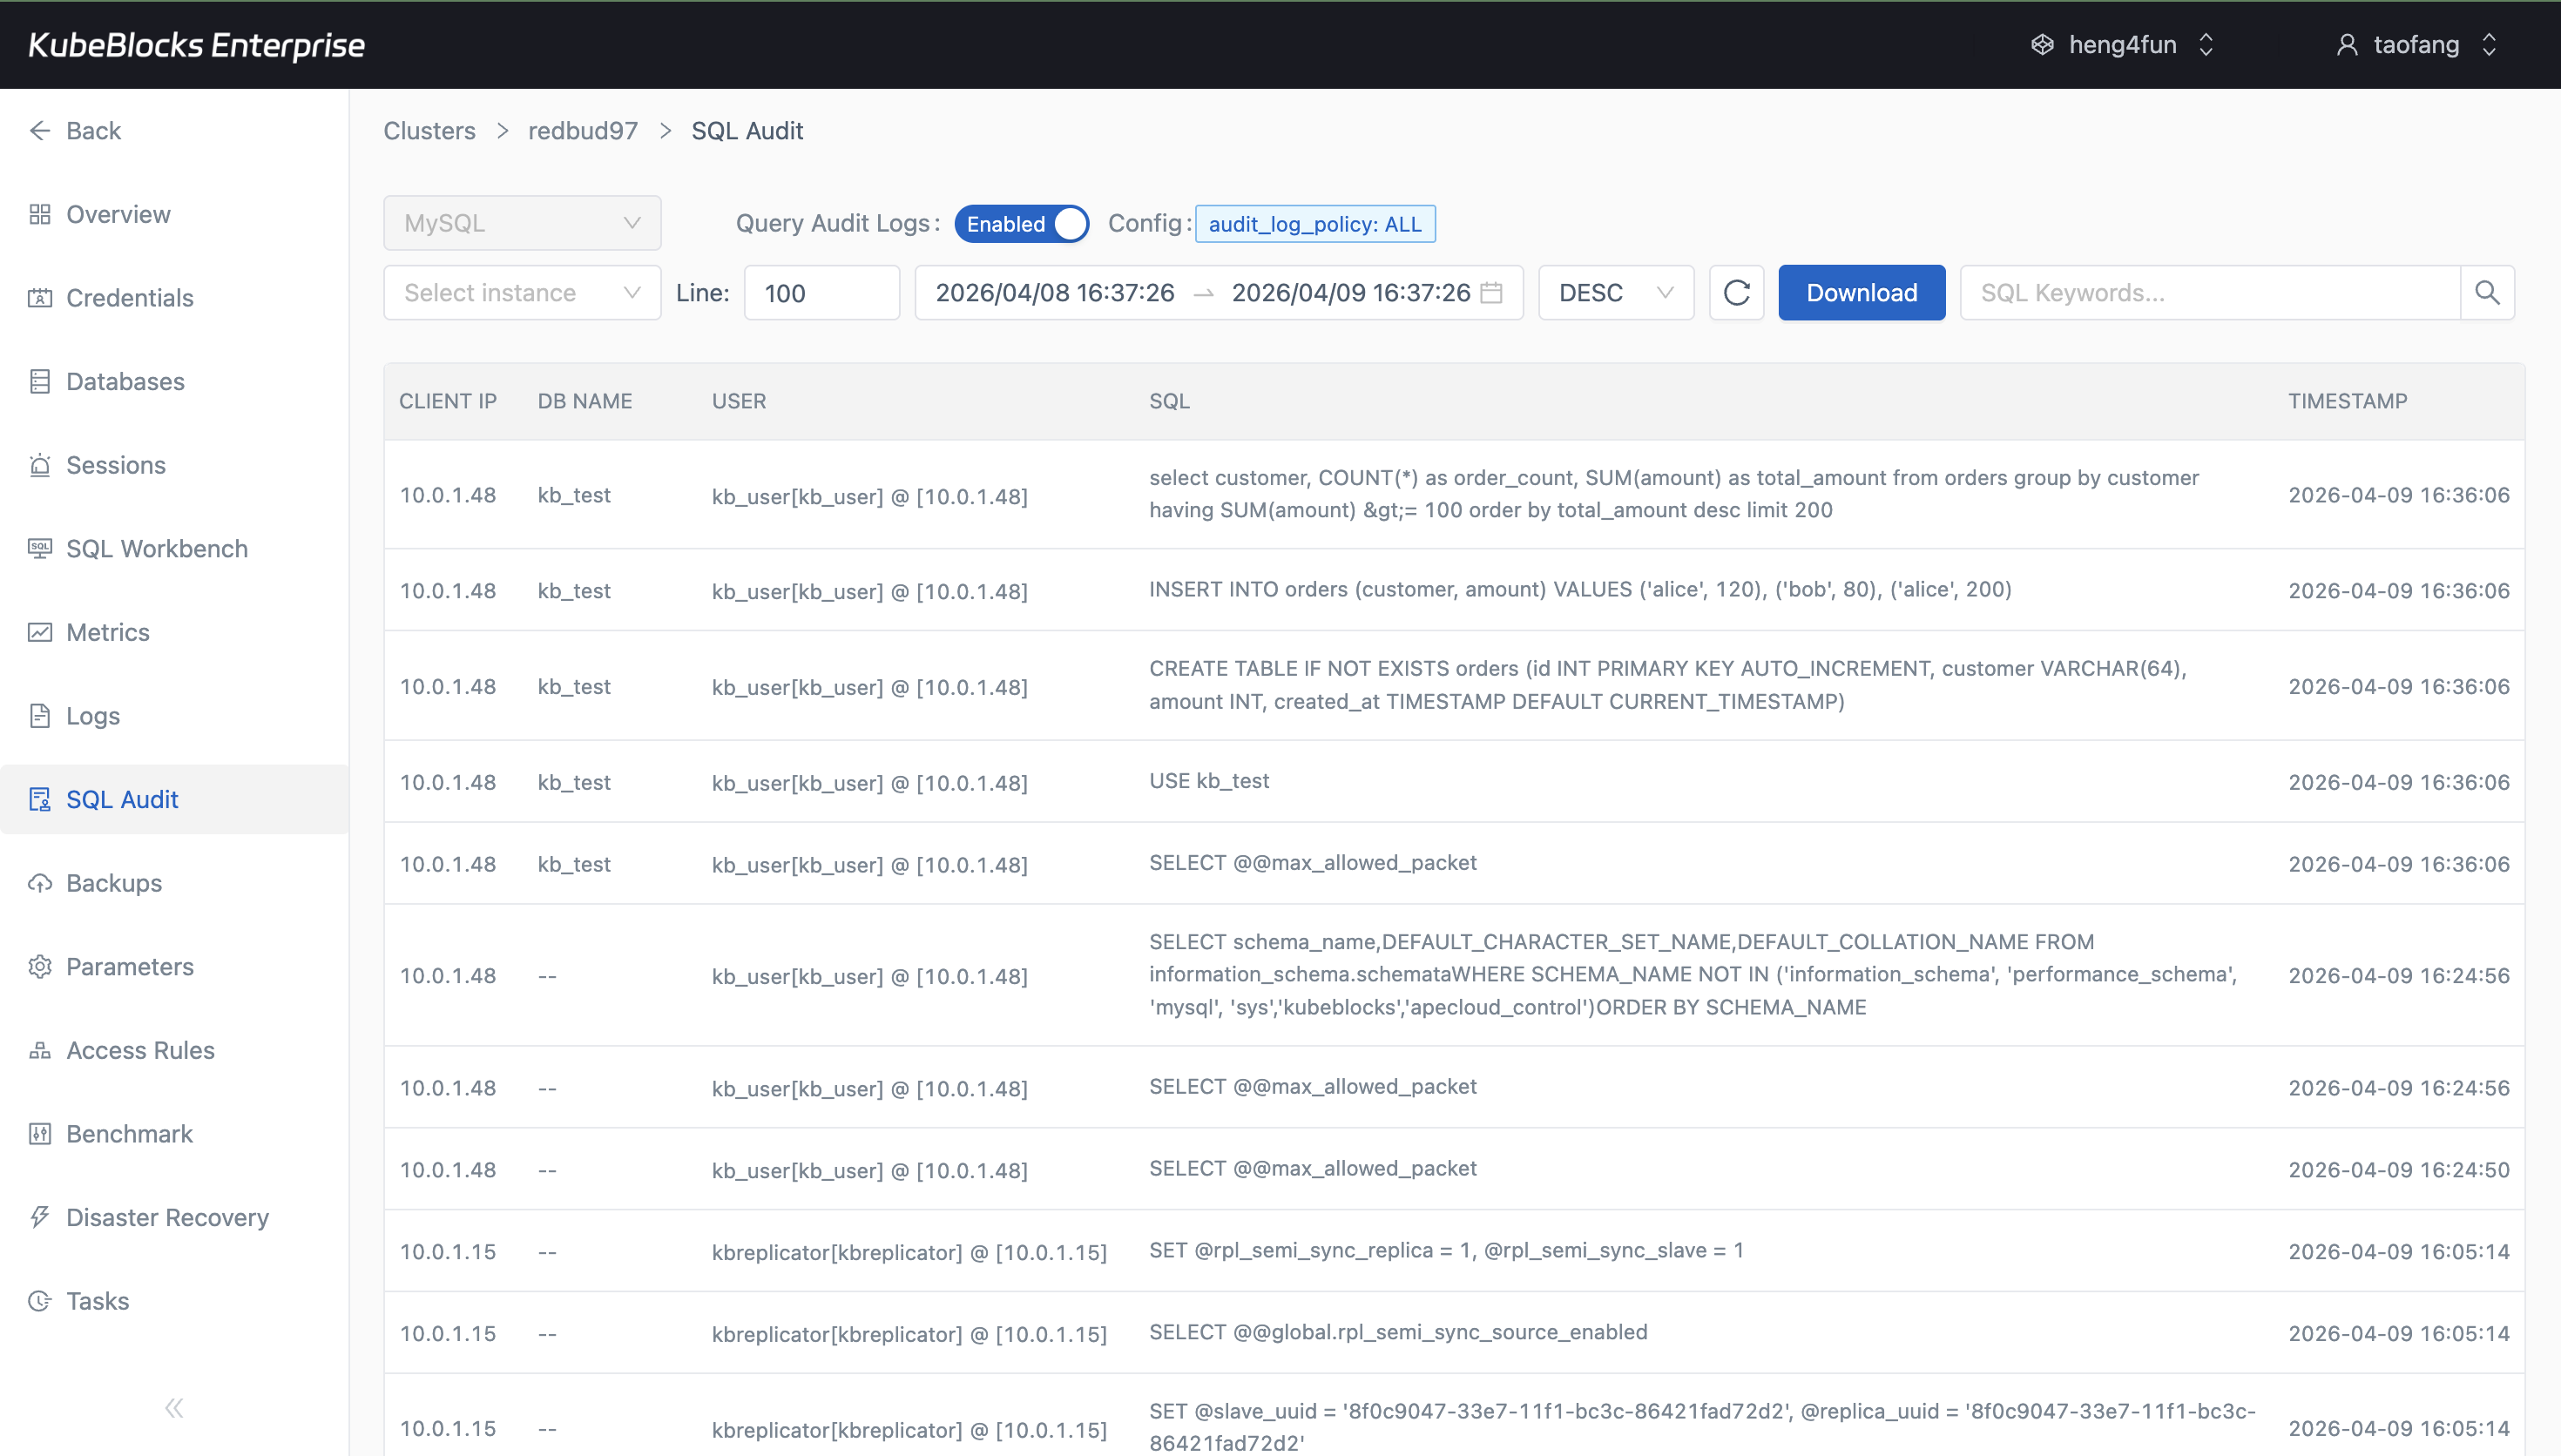Screen dimensions: 2561x1456
Task: Click the refresh audit logs icon
Action: pos(1736,292)
